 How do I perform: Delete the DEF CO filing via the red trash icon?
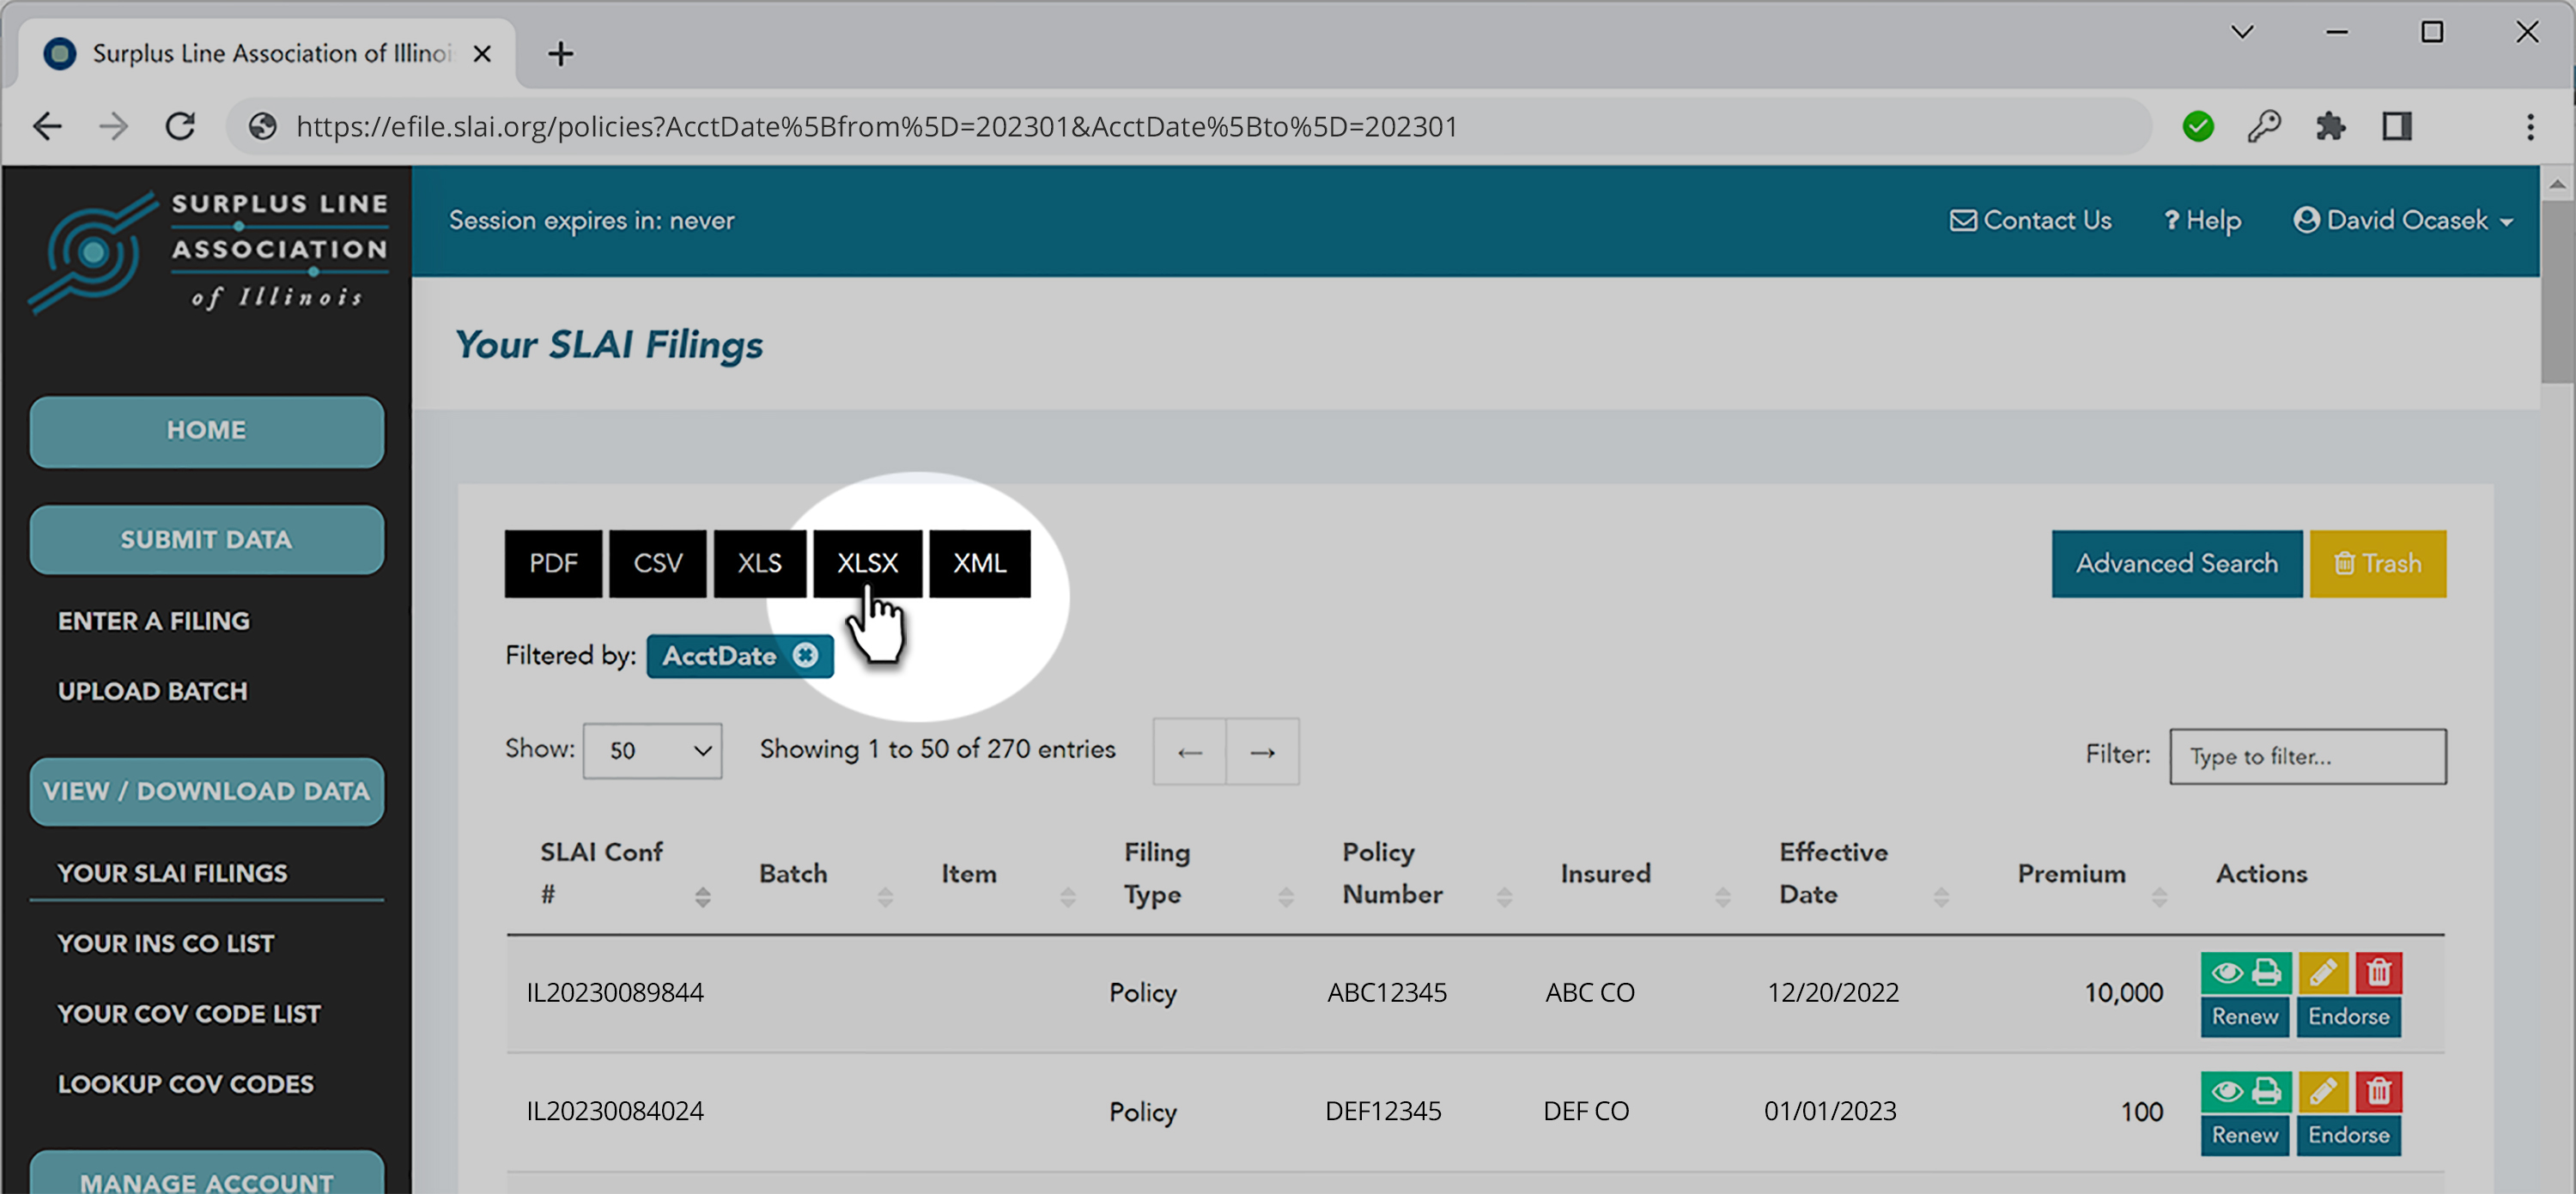[2378, 1091]
